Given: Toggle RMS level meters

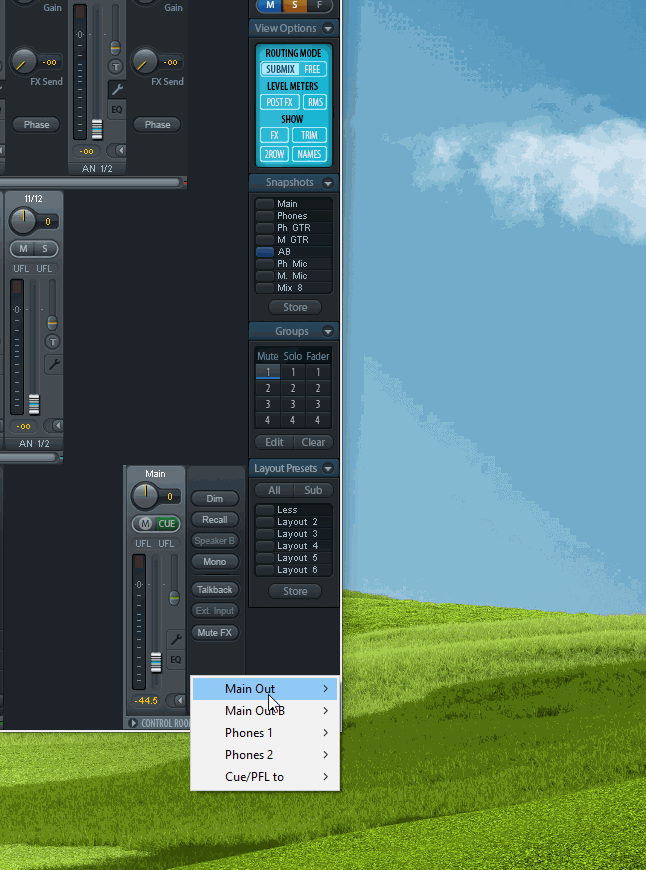Looking at the screenshot, I should [315, 102].
